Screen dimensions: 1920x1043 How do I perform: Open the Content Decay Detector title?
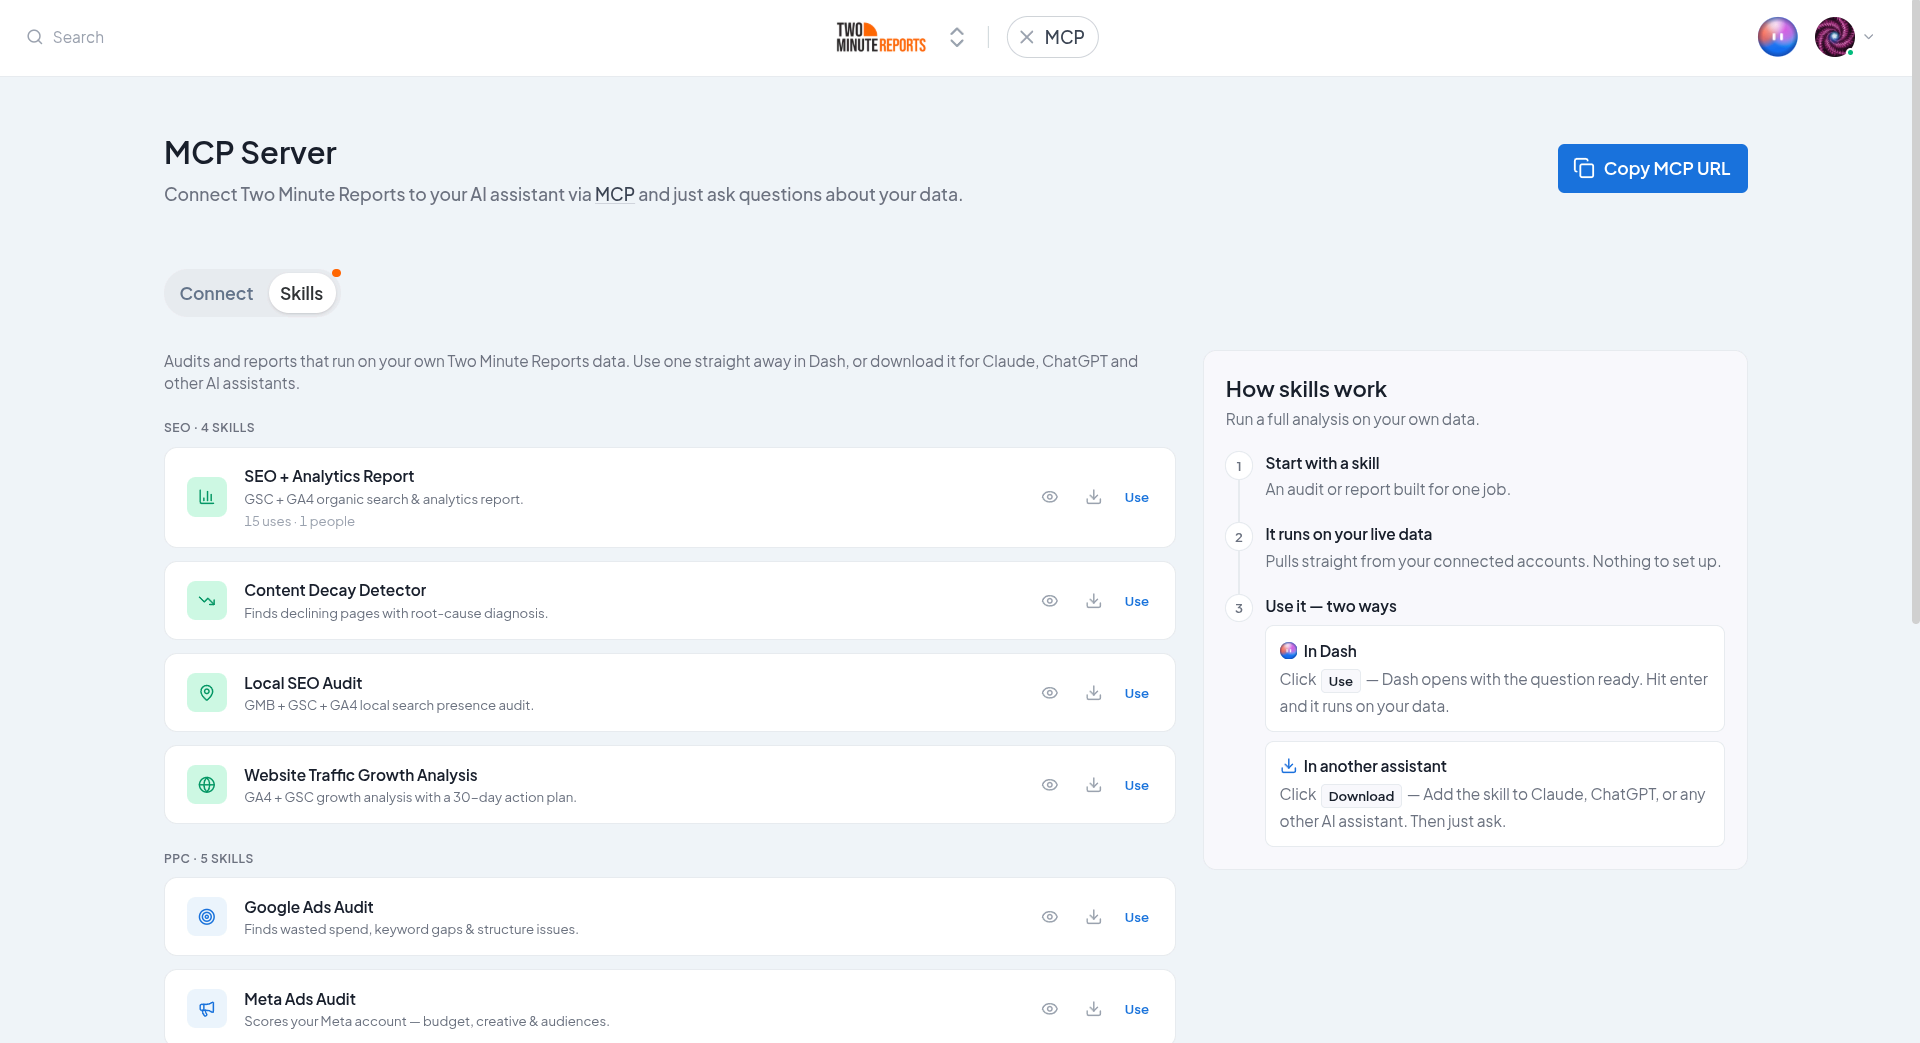pyautogui.click(x=335, y=590)
